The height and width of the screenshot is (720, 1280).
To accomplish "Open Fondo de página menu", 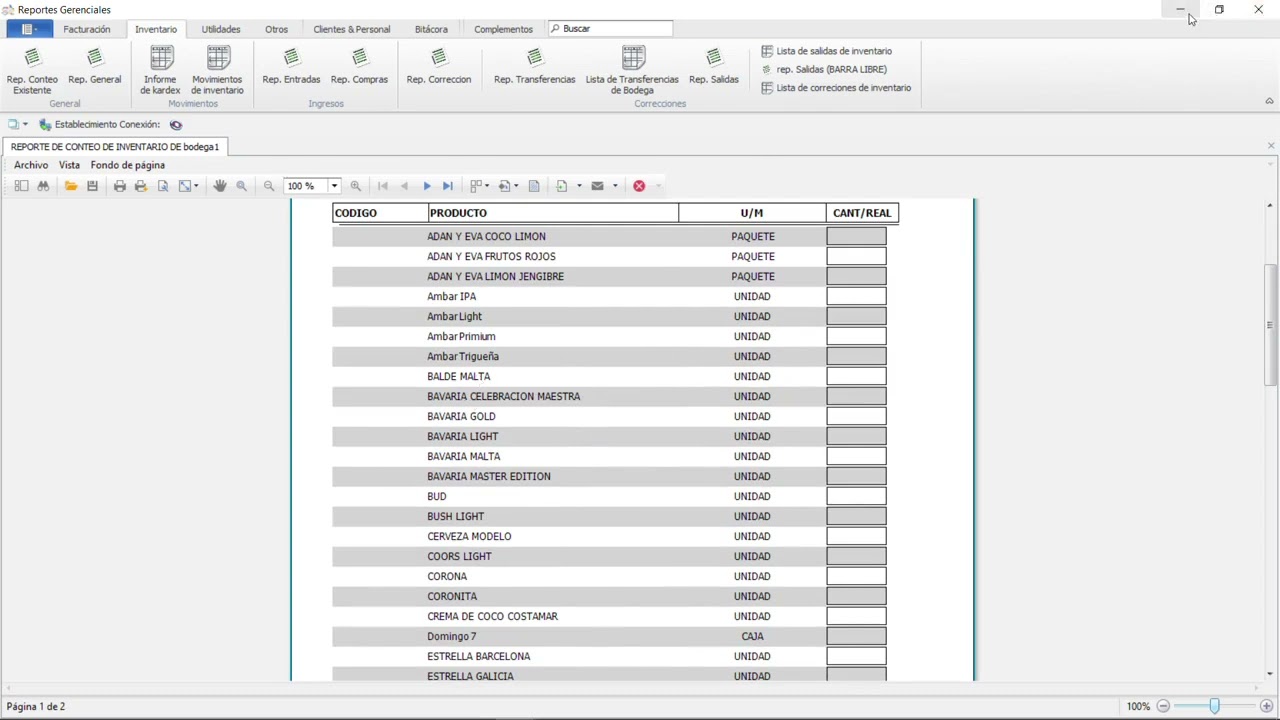I will (x=128, y=165).
